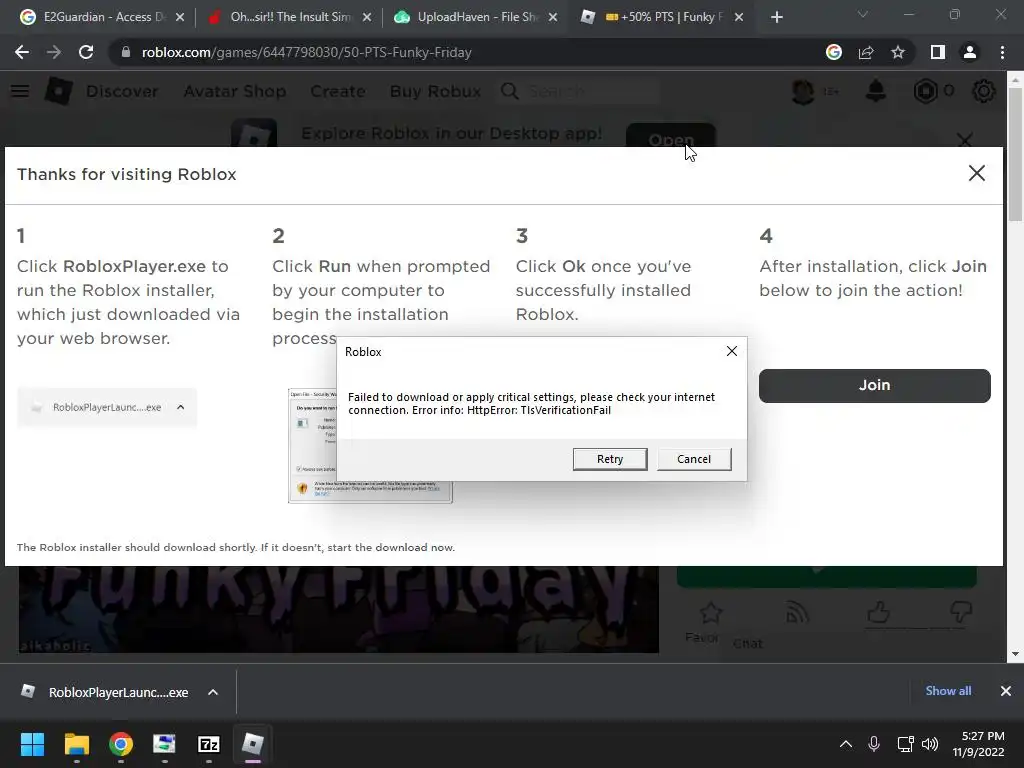
Task: Open the browser side panel
Action: coord(938,52)
